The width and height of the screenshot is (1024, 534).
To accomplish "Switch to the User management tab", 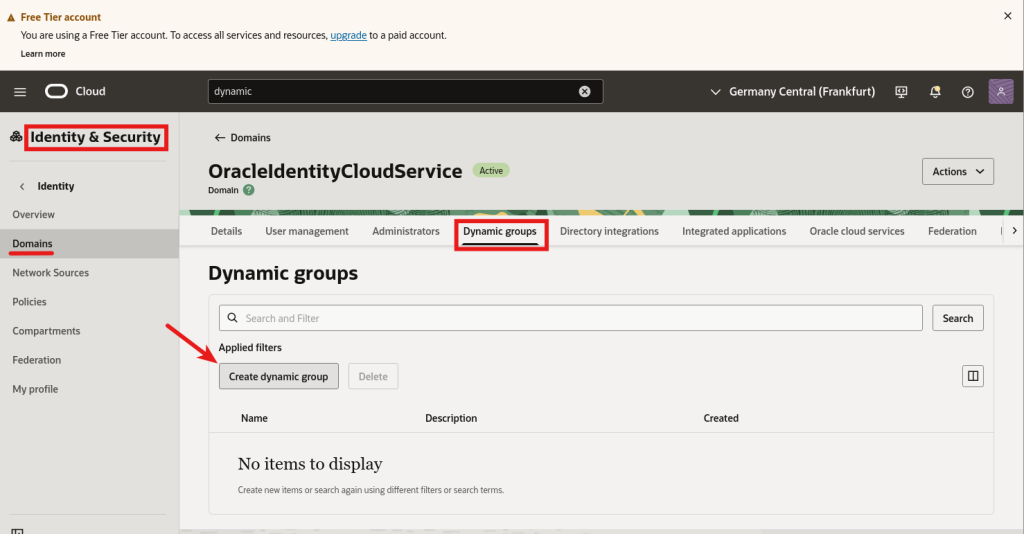I will 307,231.
